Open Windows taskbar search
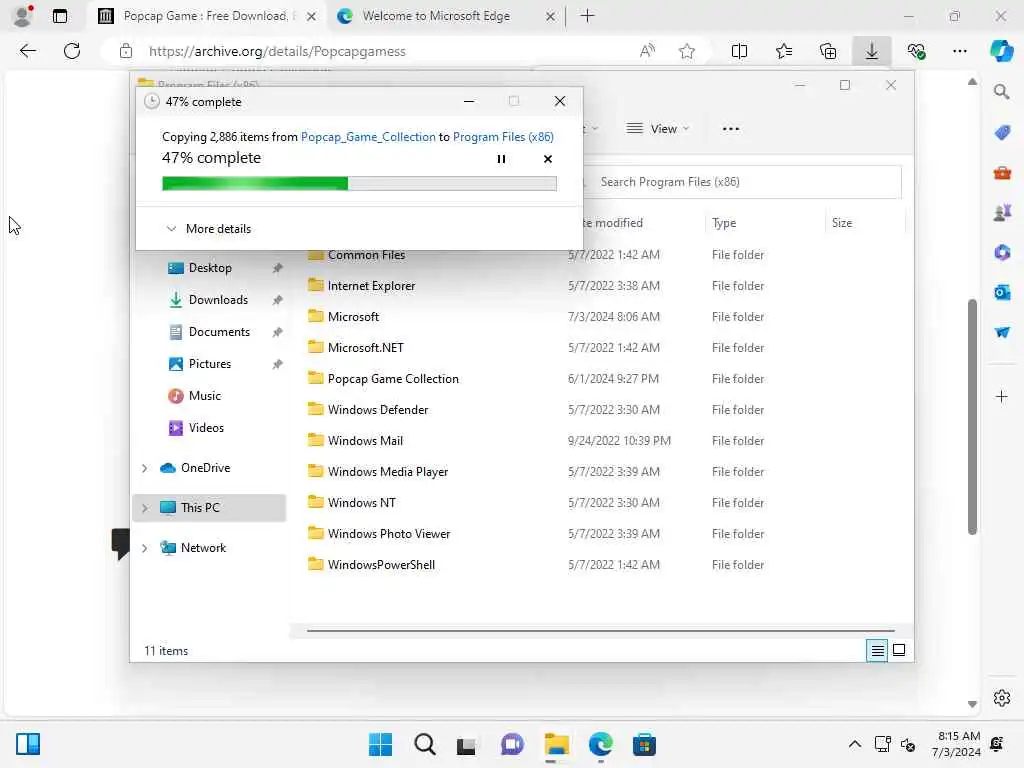The image size is (1024, 768). [x=424, y=744]
